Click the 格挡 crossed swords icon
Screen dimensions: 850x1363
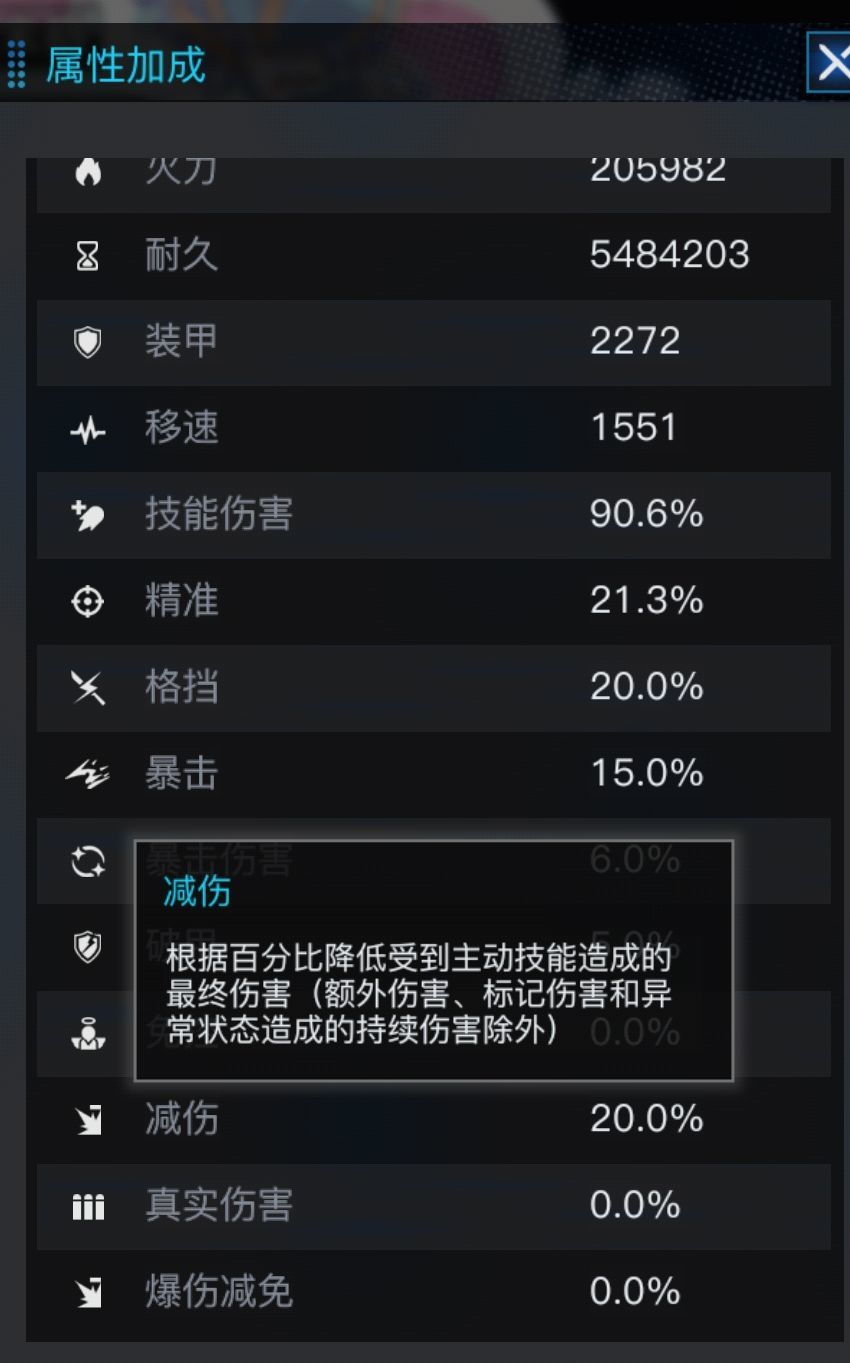tap(88, 688)
